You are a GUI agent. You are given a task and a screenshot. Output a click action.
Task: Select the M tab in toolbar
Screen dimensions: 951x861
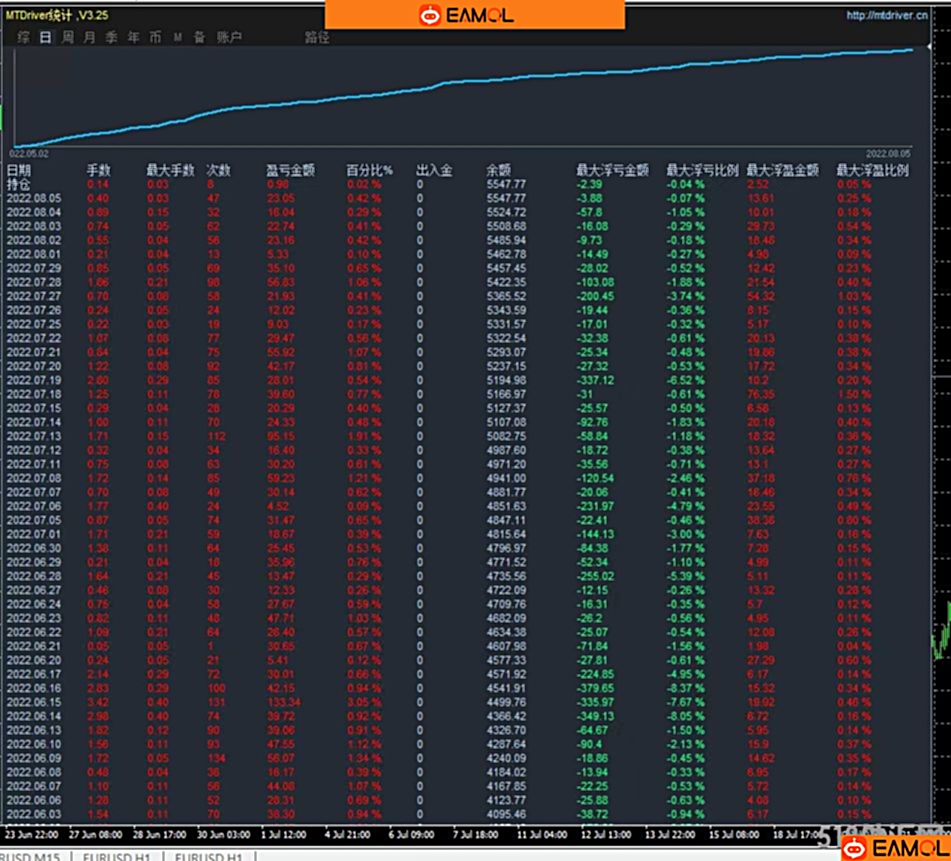177,37
